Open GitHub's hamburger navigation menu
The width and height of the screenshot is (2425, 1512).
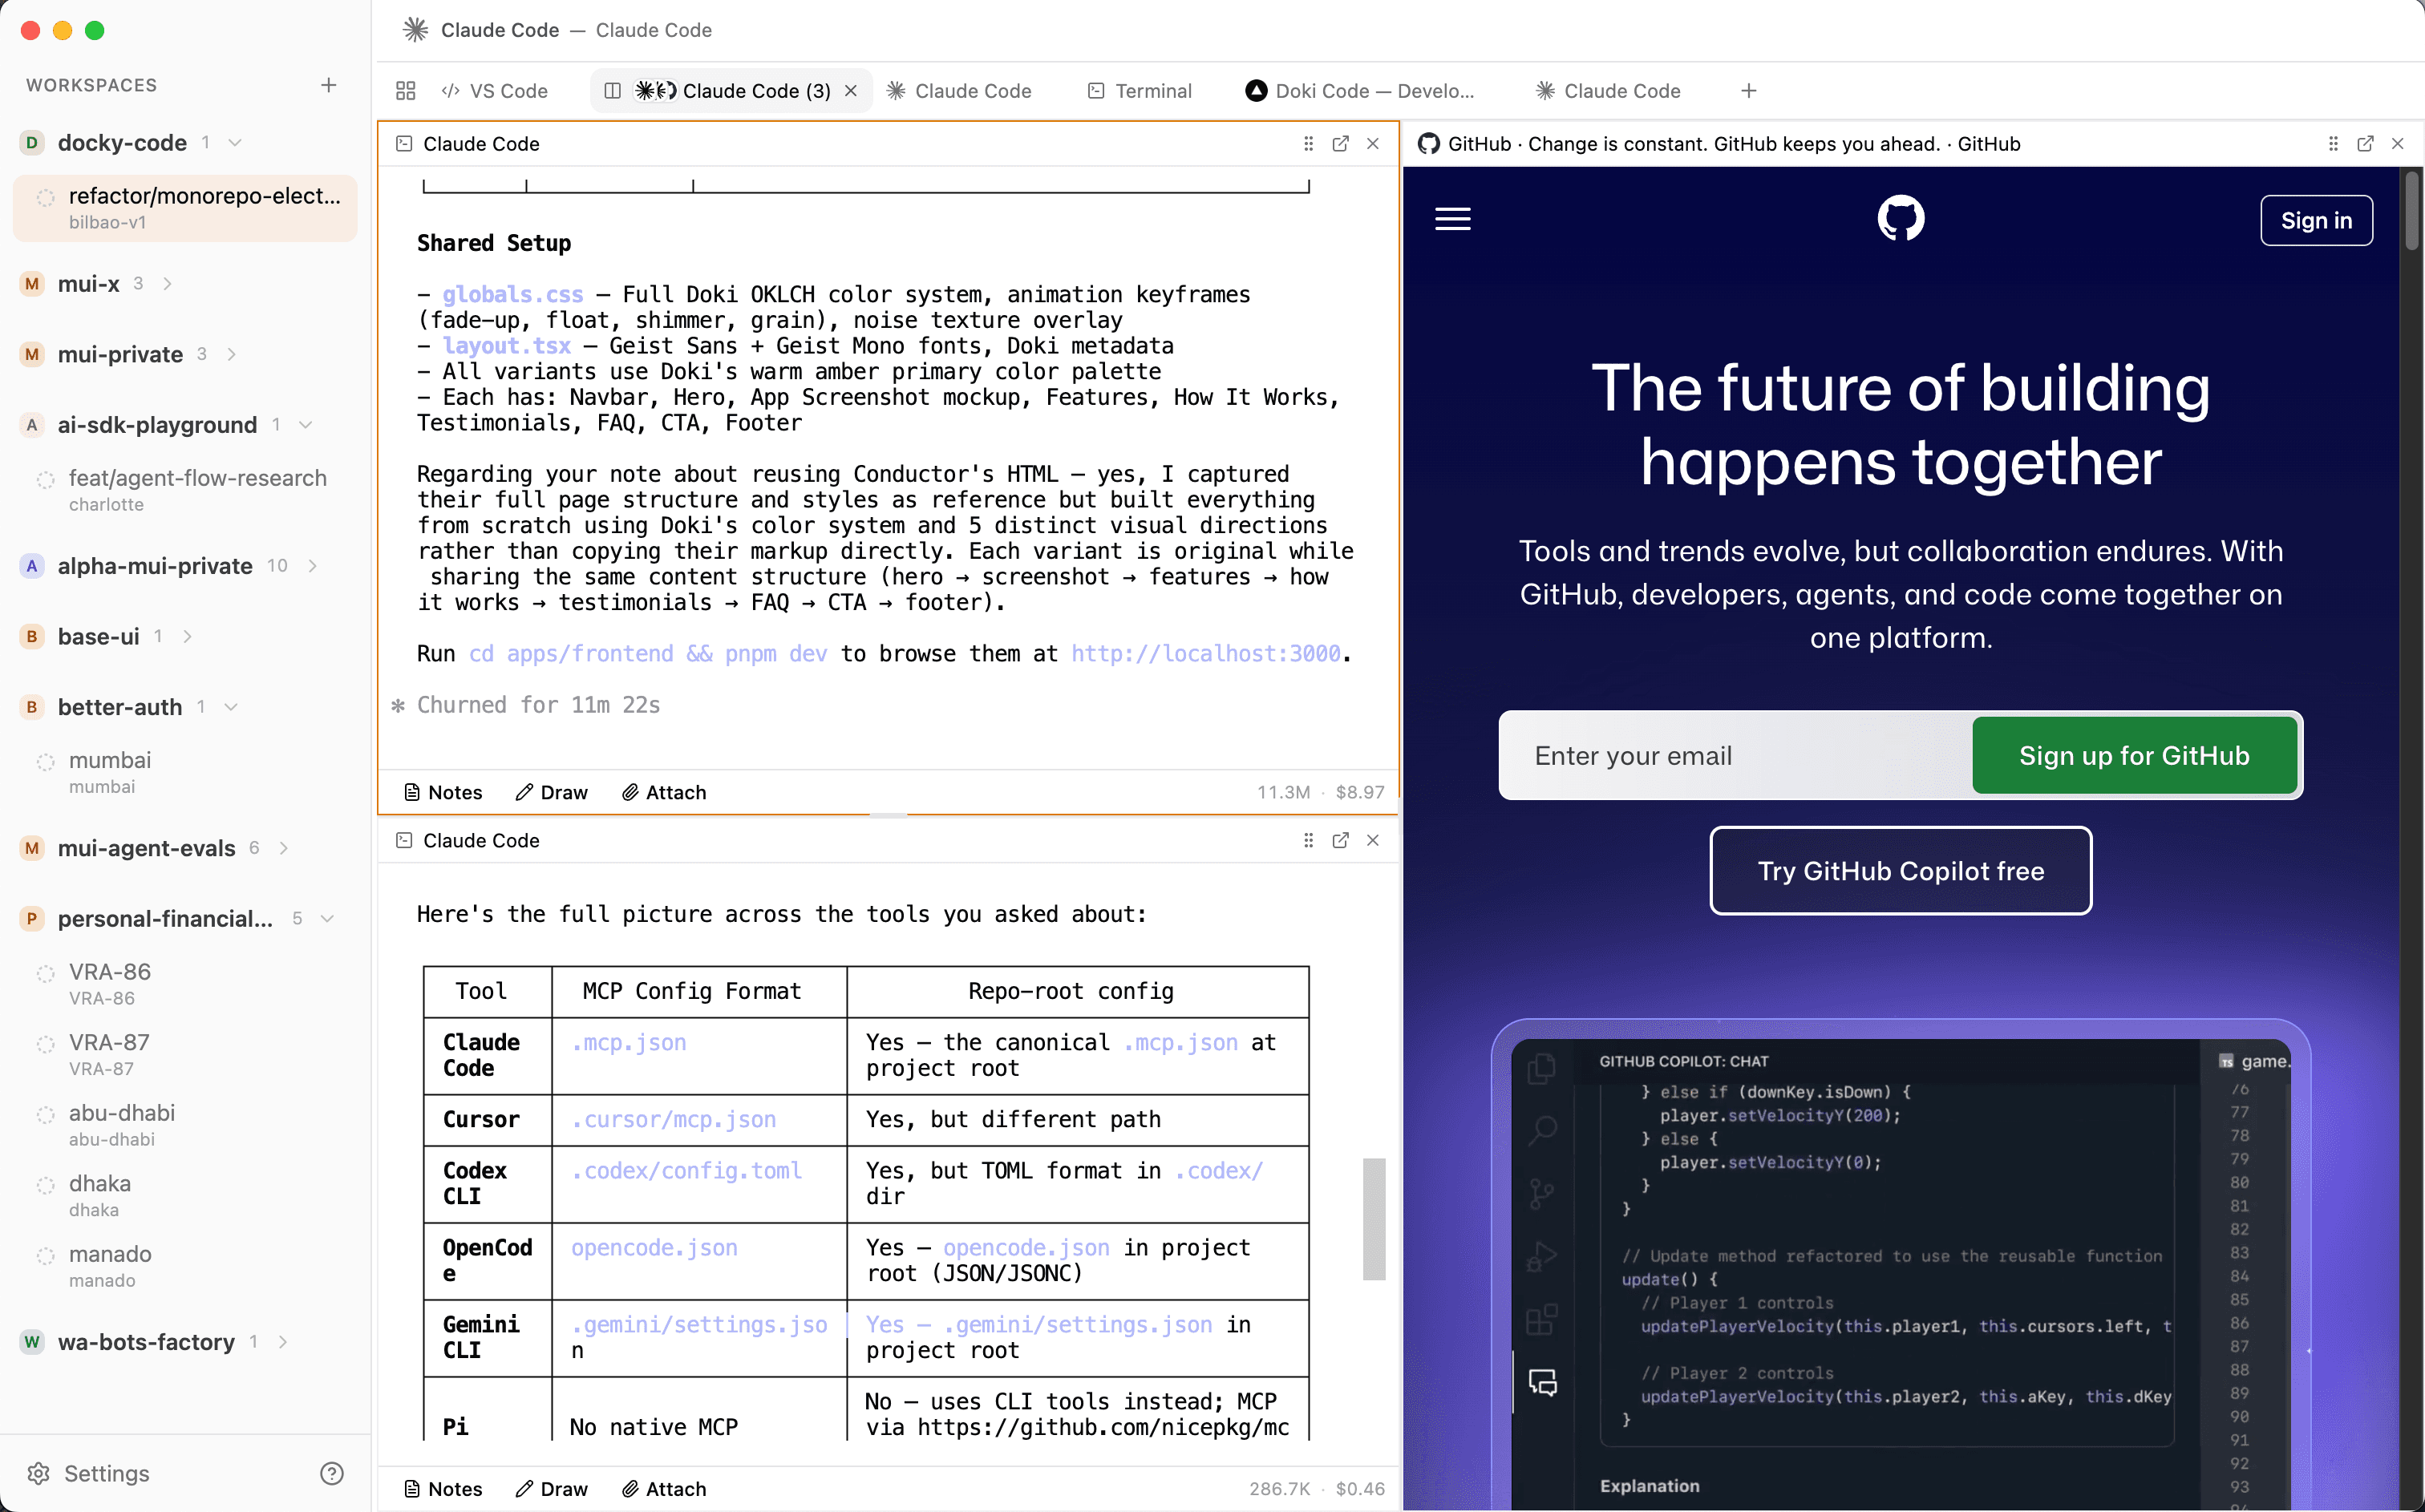point(1452,218)
